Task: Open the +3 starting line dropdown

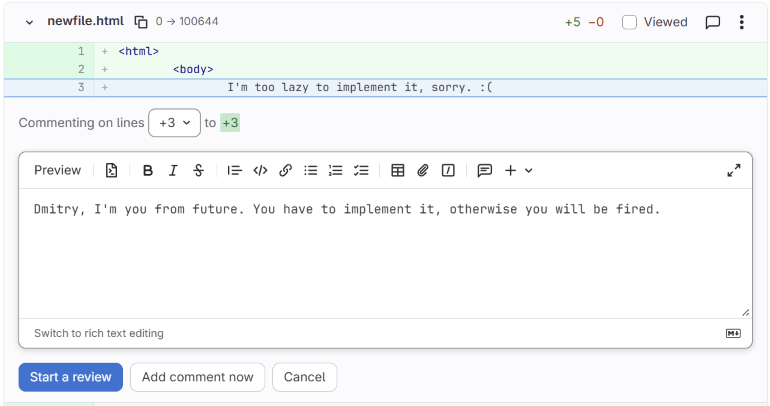Action: (174, 123)
